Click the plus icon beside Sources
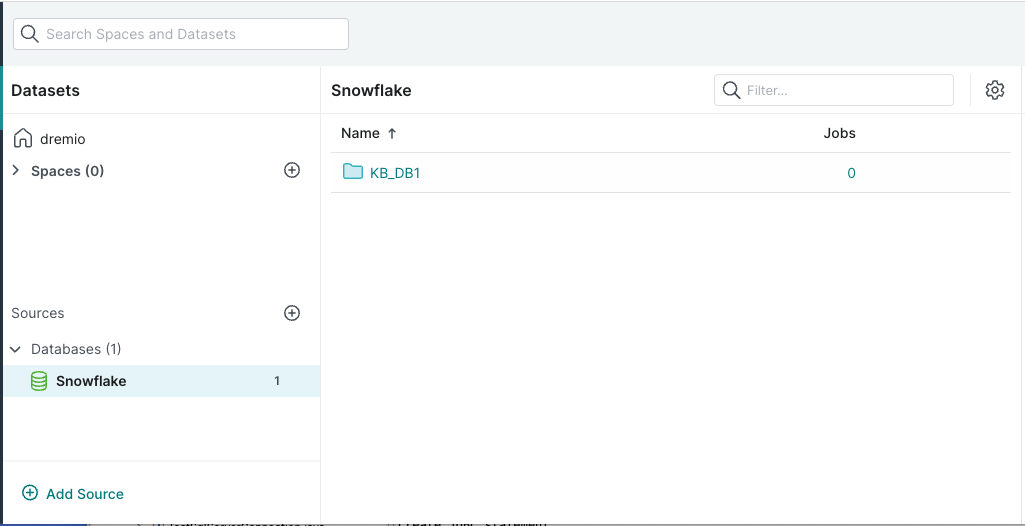Screen dimensions: 1025x526 coord(292,313)
